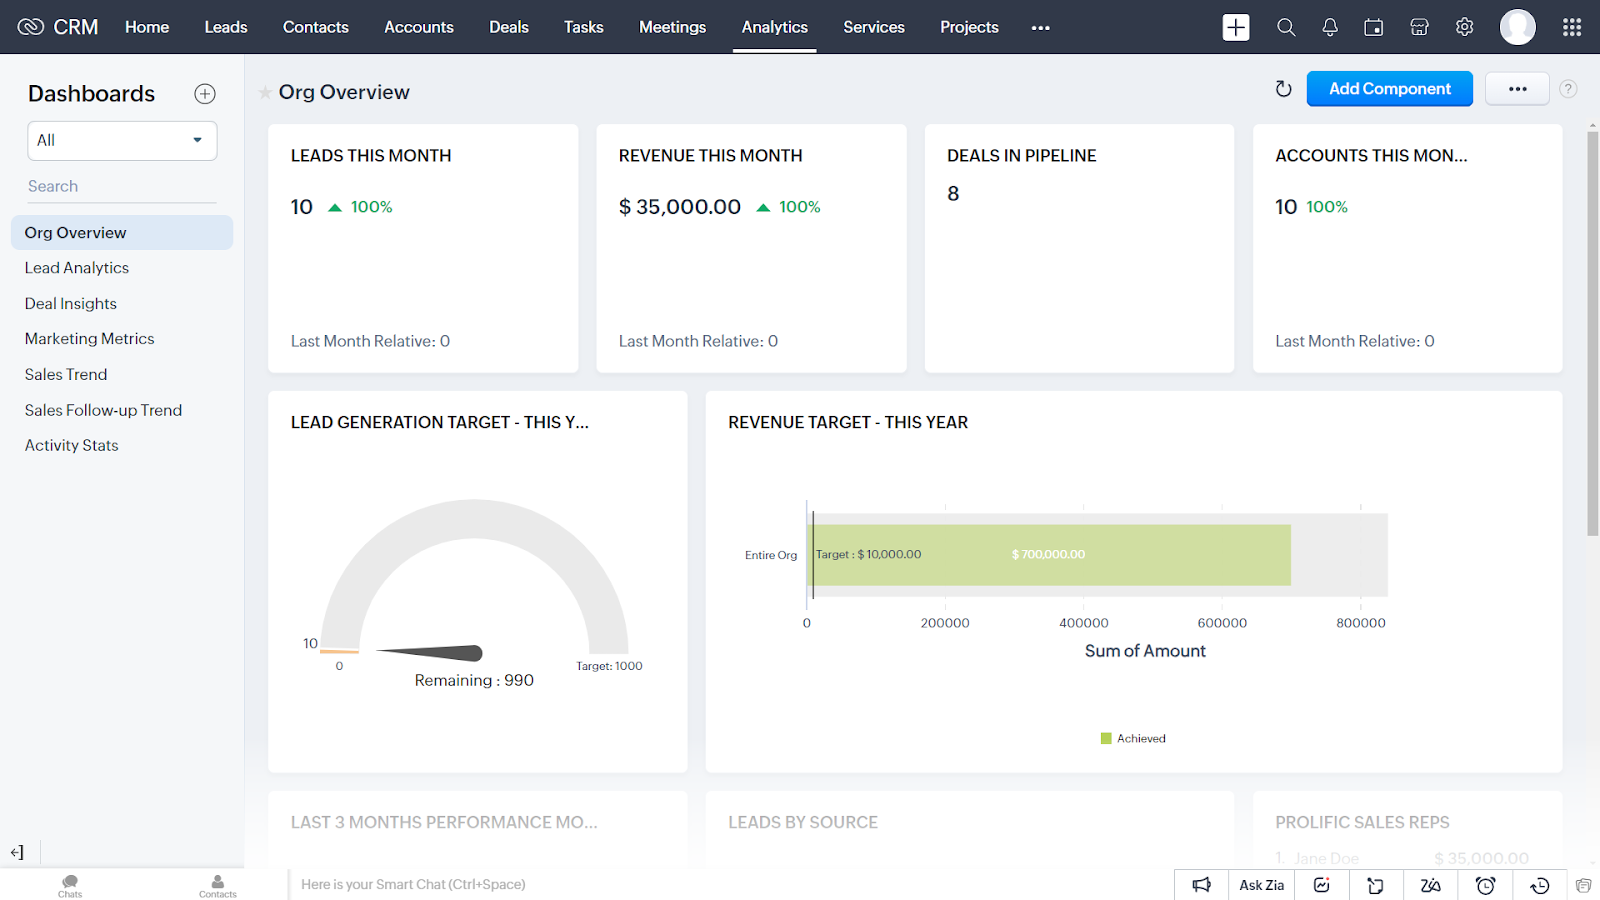Click the Smart Chat input field
The image size is (1600, 900).
(600, 884)
